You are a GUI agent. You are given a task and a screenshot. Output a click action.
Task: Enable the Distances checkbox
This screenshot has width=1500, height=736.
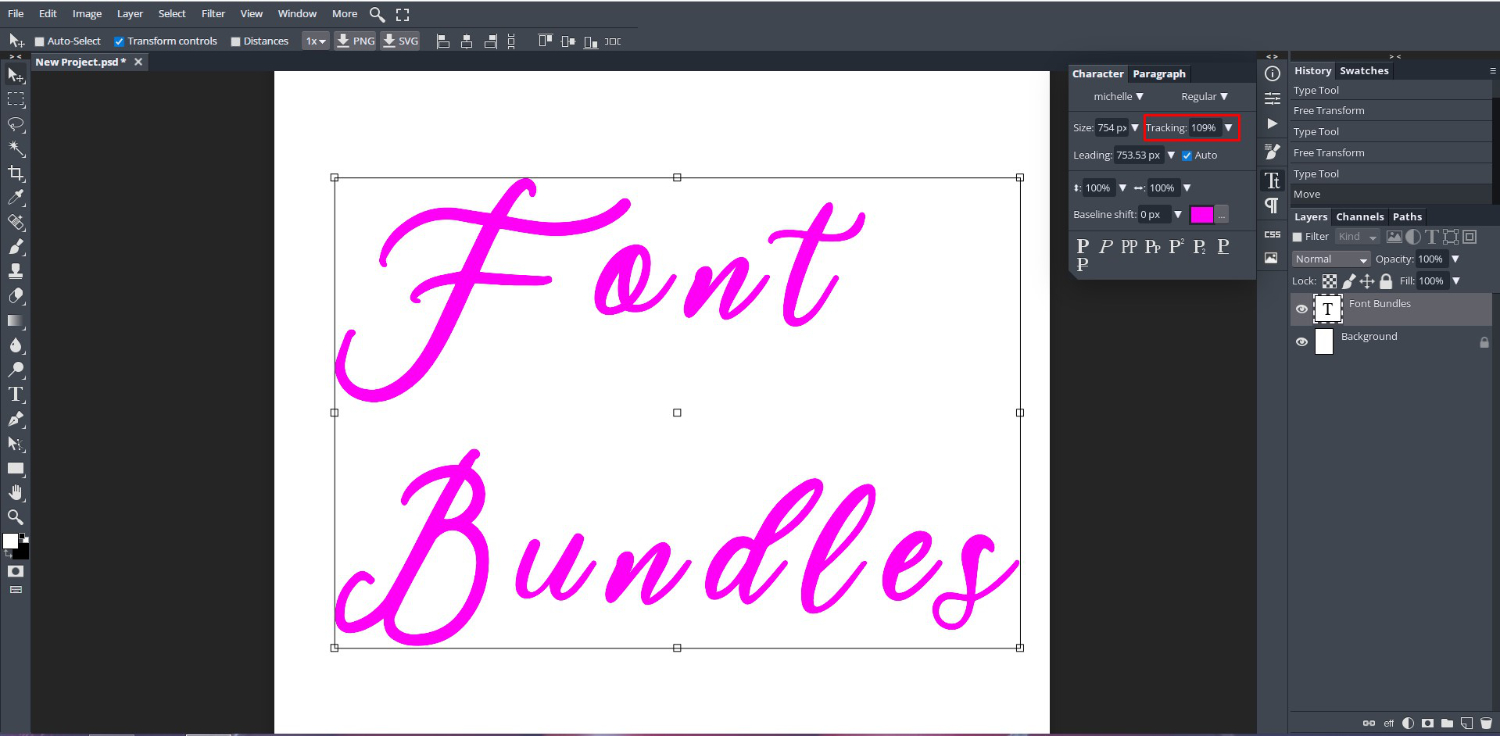(236, 42)
